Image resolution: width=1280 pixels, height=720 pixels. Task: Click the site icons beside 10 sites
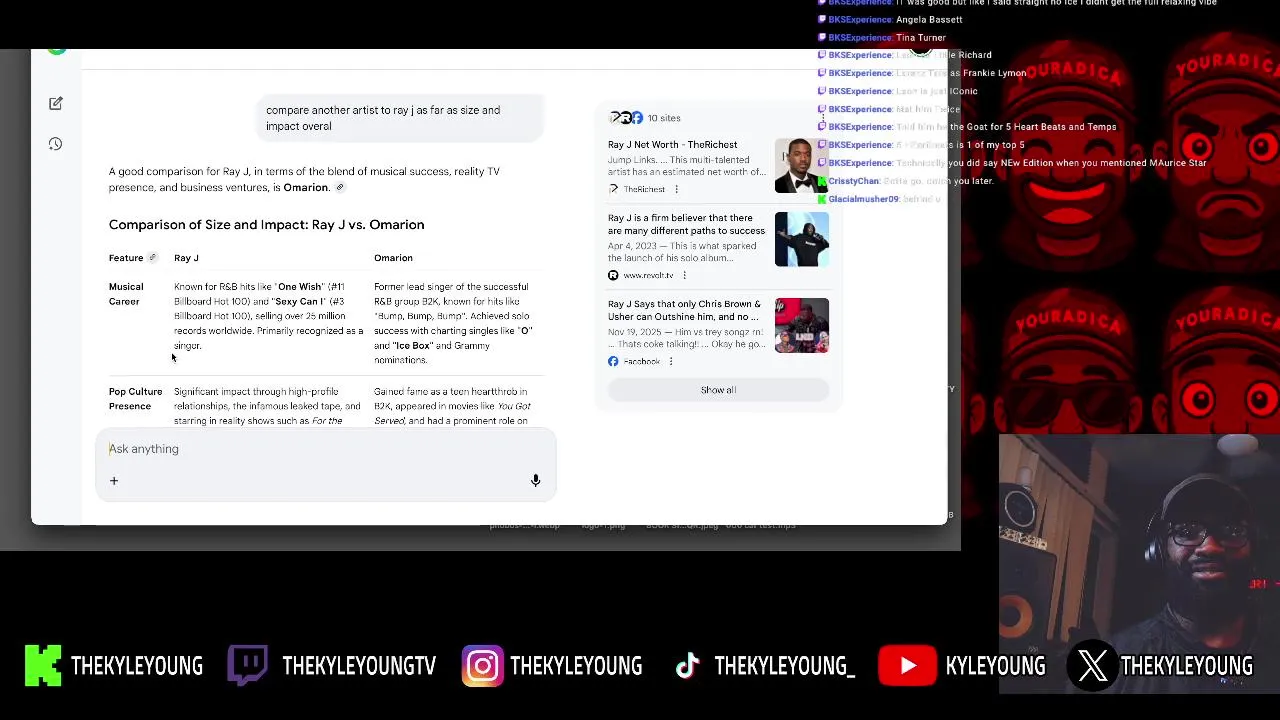tap(625, 118)
